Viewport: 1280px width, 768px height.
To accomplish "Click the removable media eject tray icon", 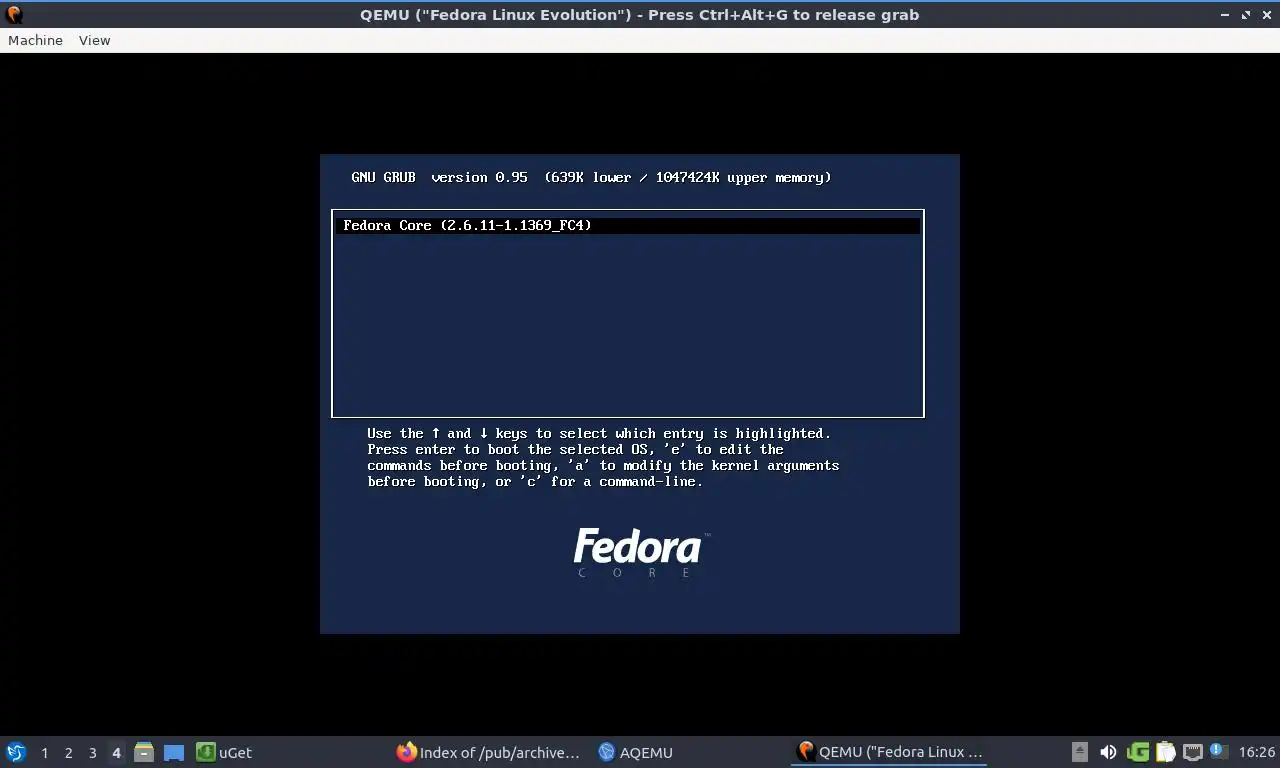I will coord(1080,752).
